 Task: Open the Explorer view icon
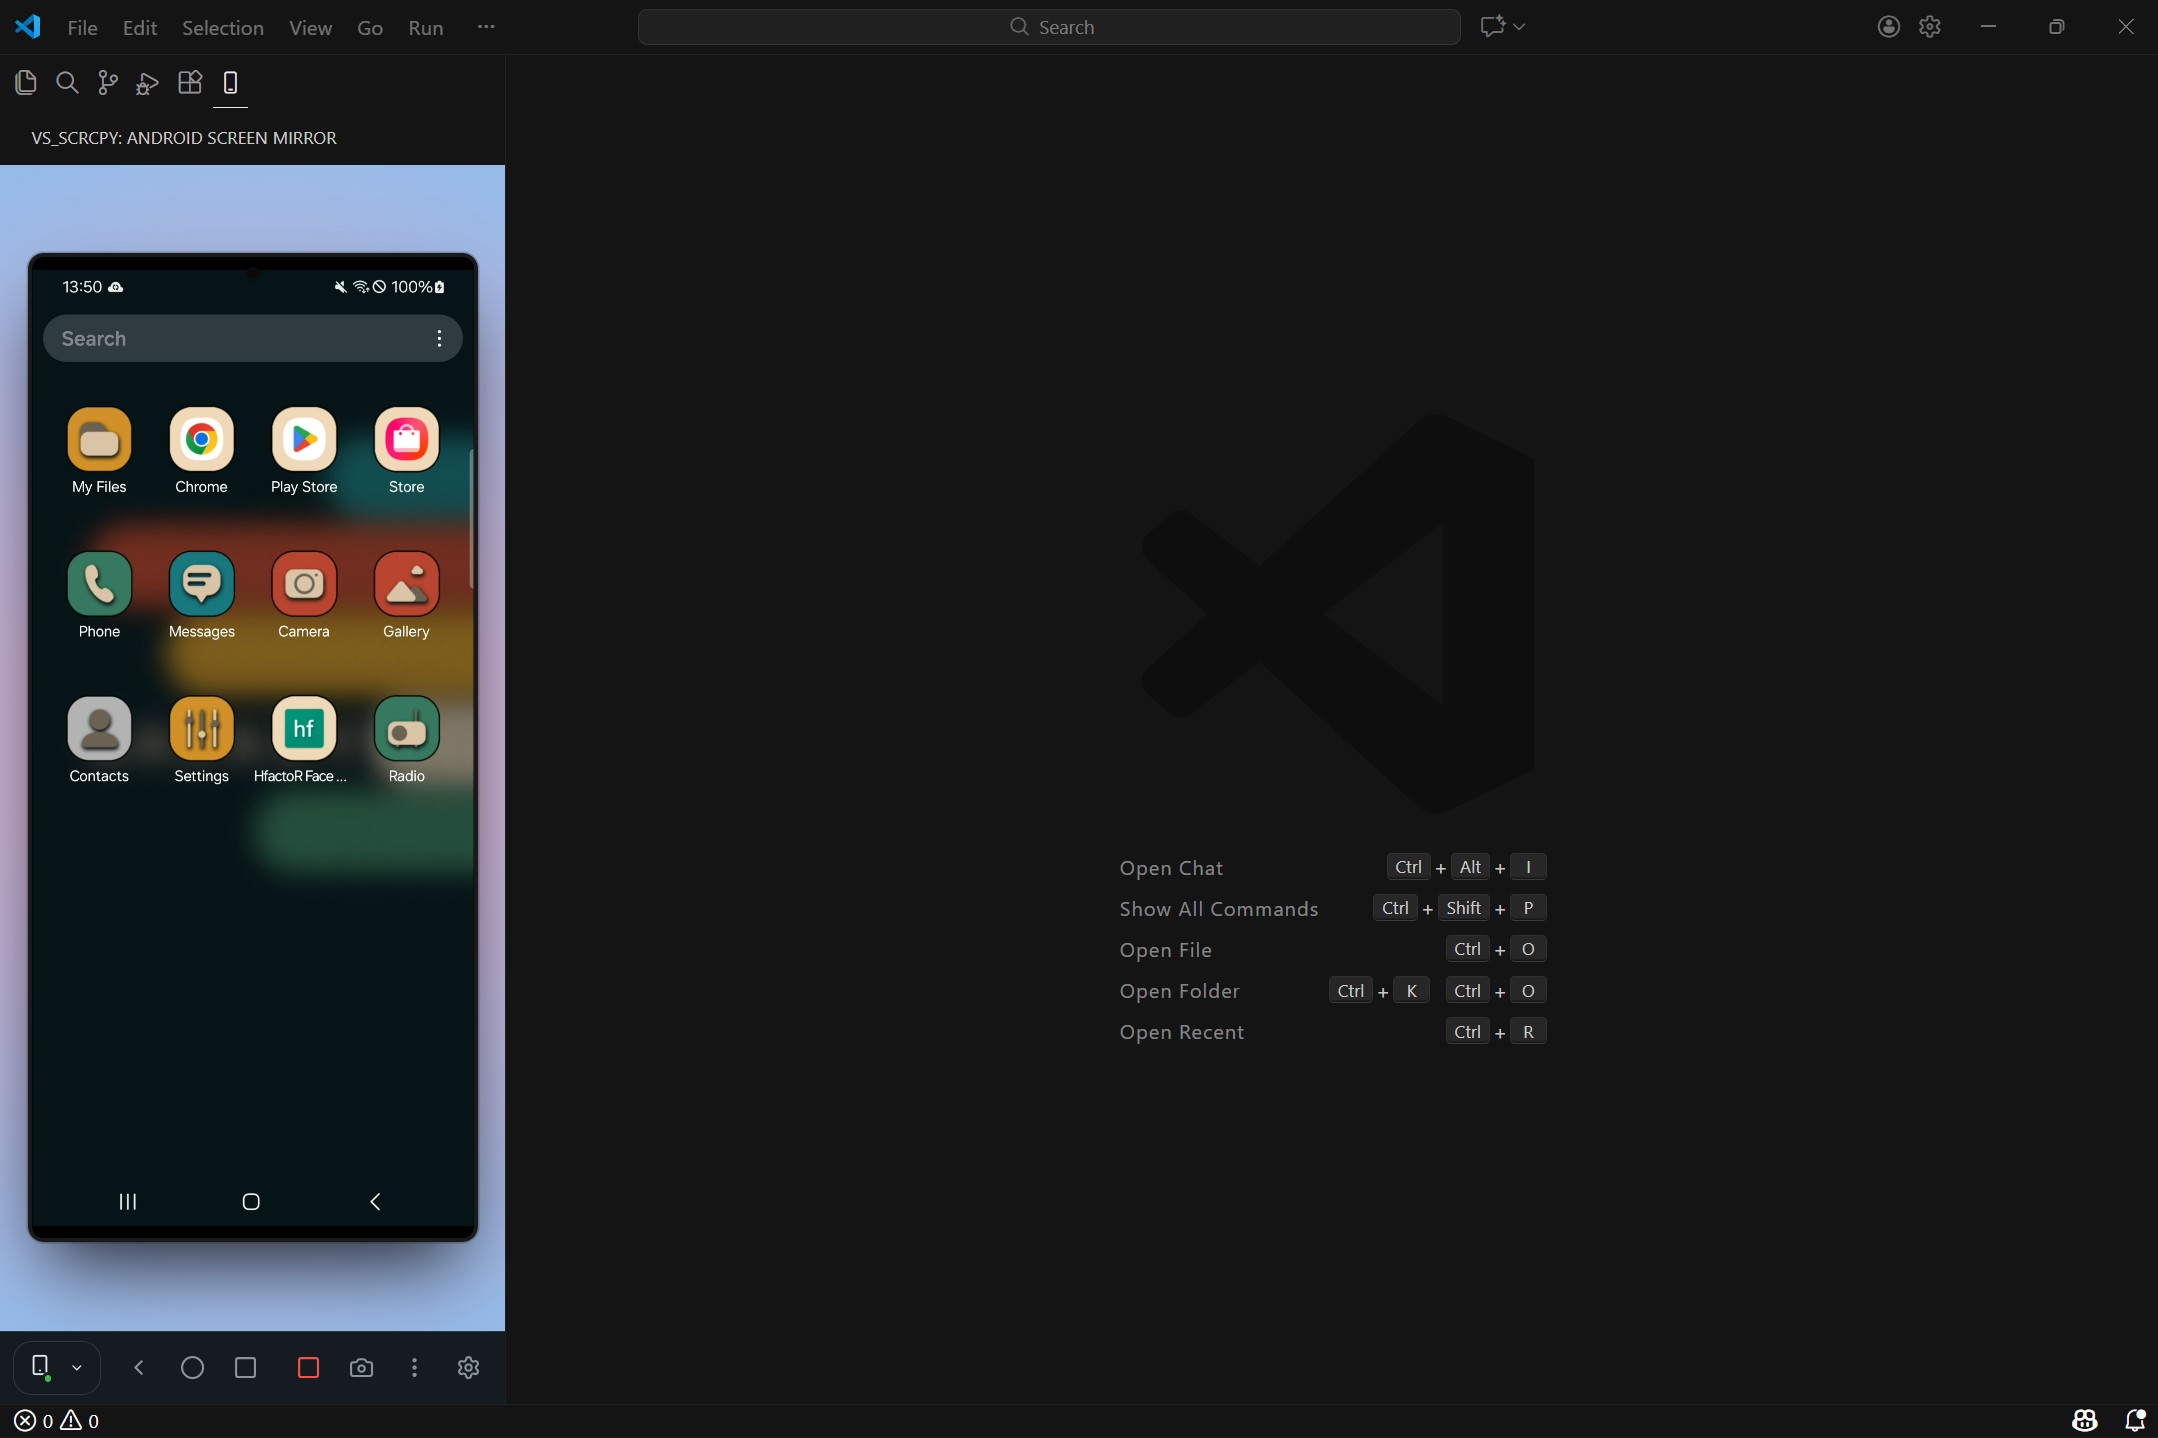click(x=26, y=83)
